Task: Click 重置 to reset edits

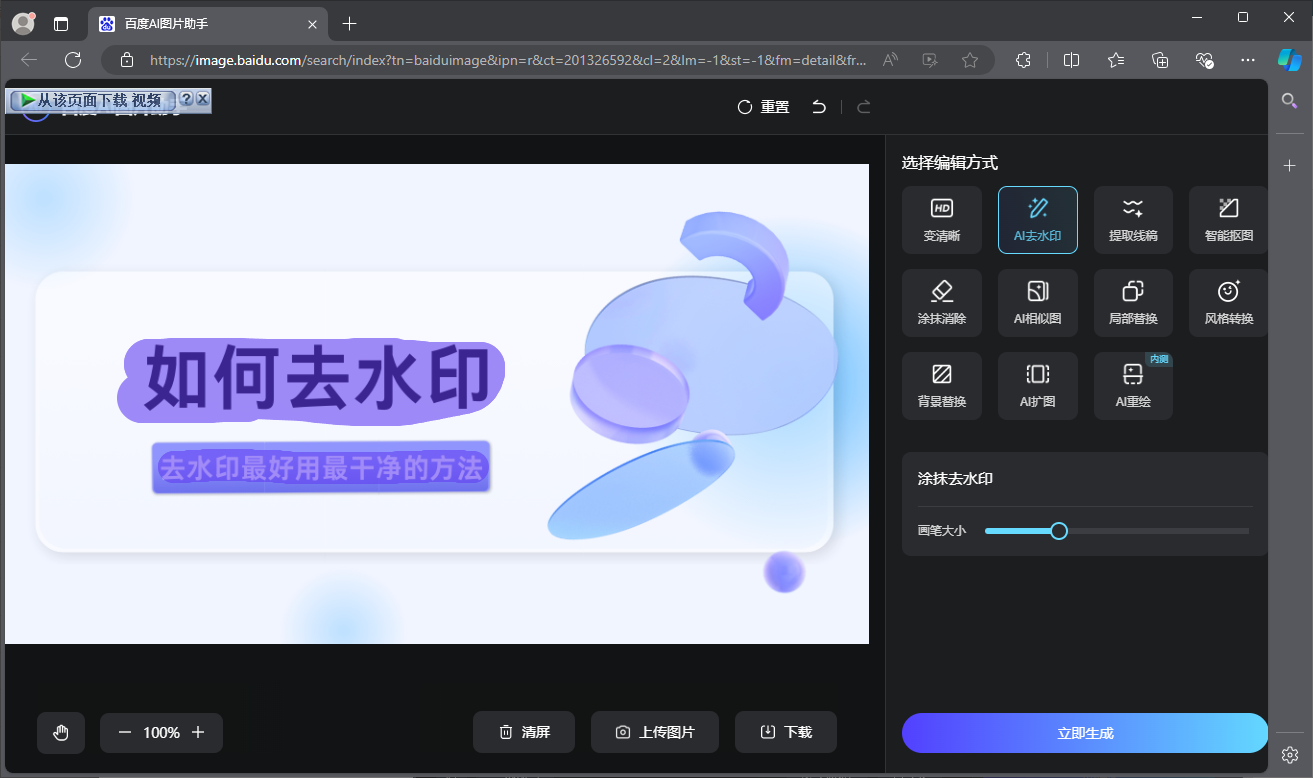Action: click(762, 106)
